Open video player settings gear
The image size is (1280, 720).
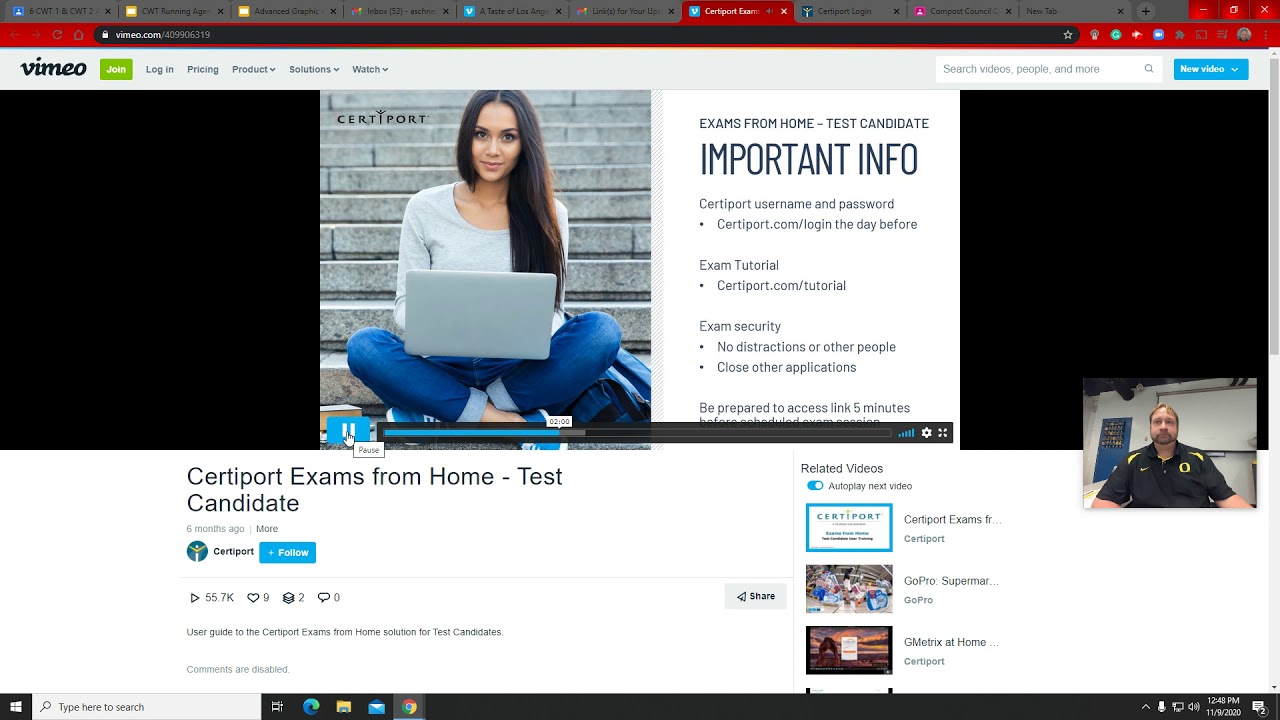click(x=927, y=433)
